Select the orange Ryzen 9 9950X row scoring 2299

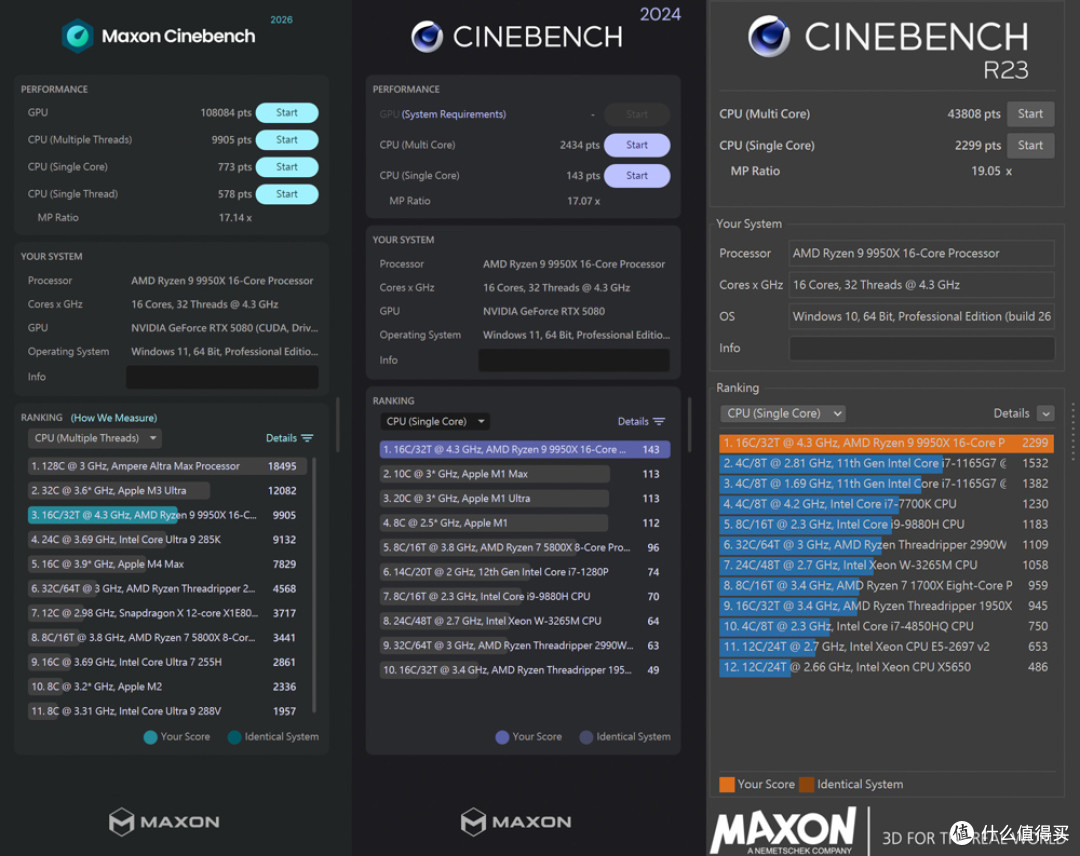click(x=886, y=443)
